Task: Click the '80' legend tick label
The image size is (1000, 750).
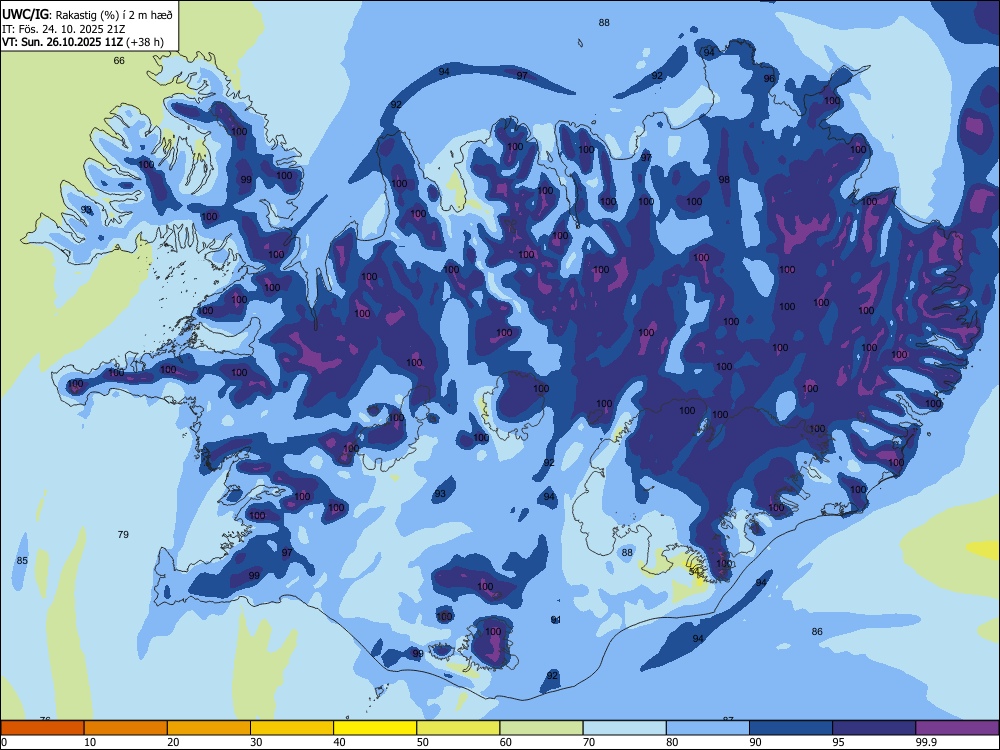Action: pyautogui.click(x=672, y=742)
